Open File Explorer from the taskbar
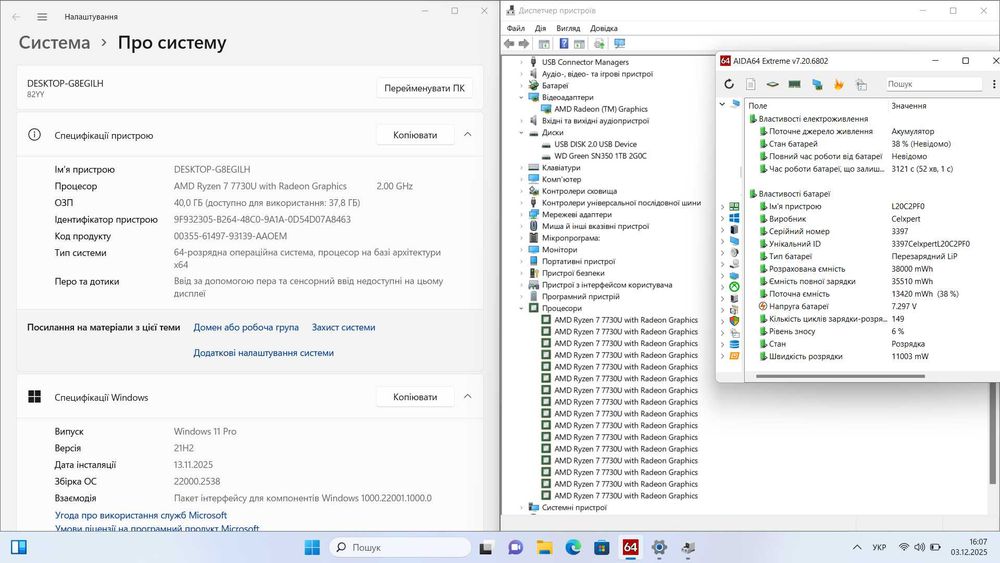Screen dimensions: 1000x563 point(544,547)
